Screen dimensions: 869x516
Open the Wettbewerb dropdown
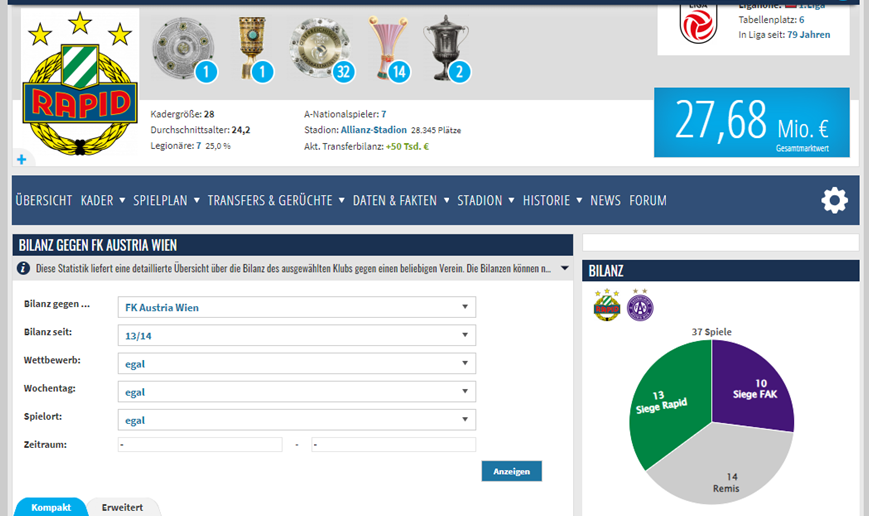point(297,364)
